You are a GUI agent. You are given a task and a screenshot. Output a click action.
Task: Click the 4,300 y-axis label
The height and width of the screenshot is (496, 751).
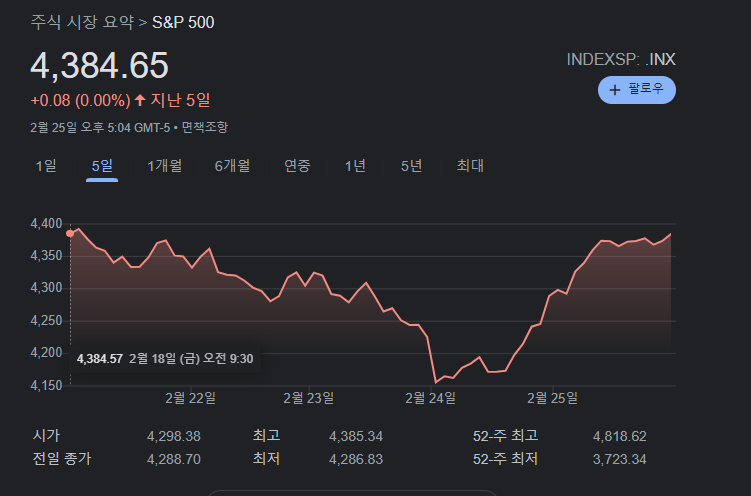click(46, 288)
